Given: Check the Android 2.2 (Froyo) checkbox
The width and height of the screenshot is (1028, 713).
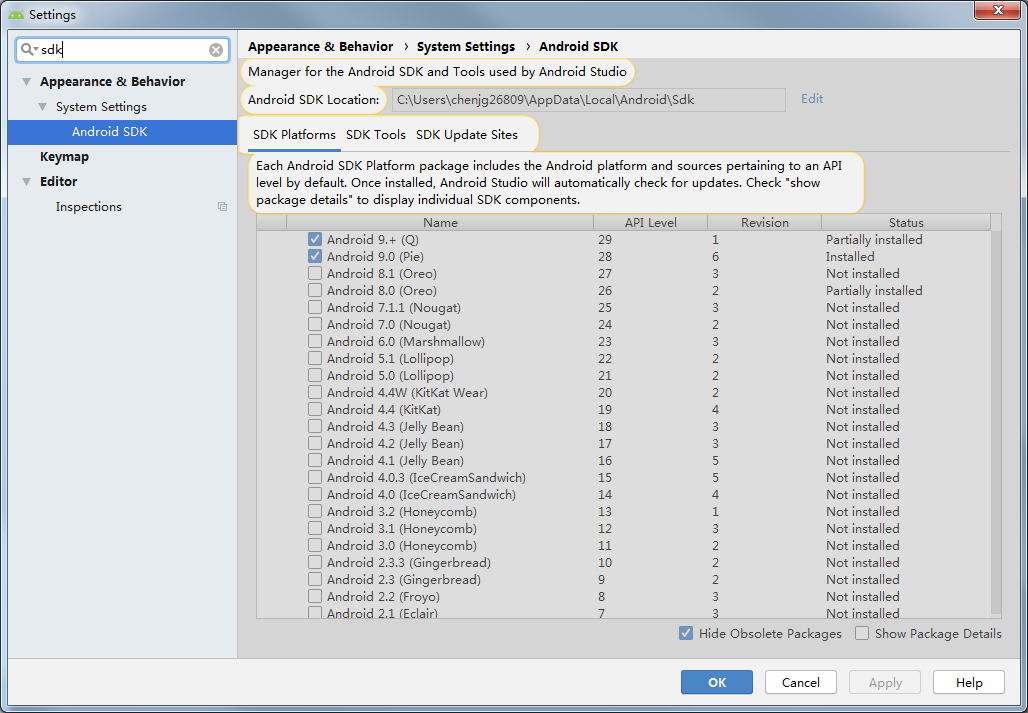Looking at the screenshot, I should [x=315, y=597].
